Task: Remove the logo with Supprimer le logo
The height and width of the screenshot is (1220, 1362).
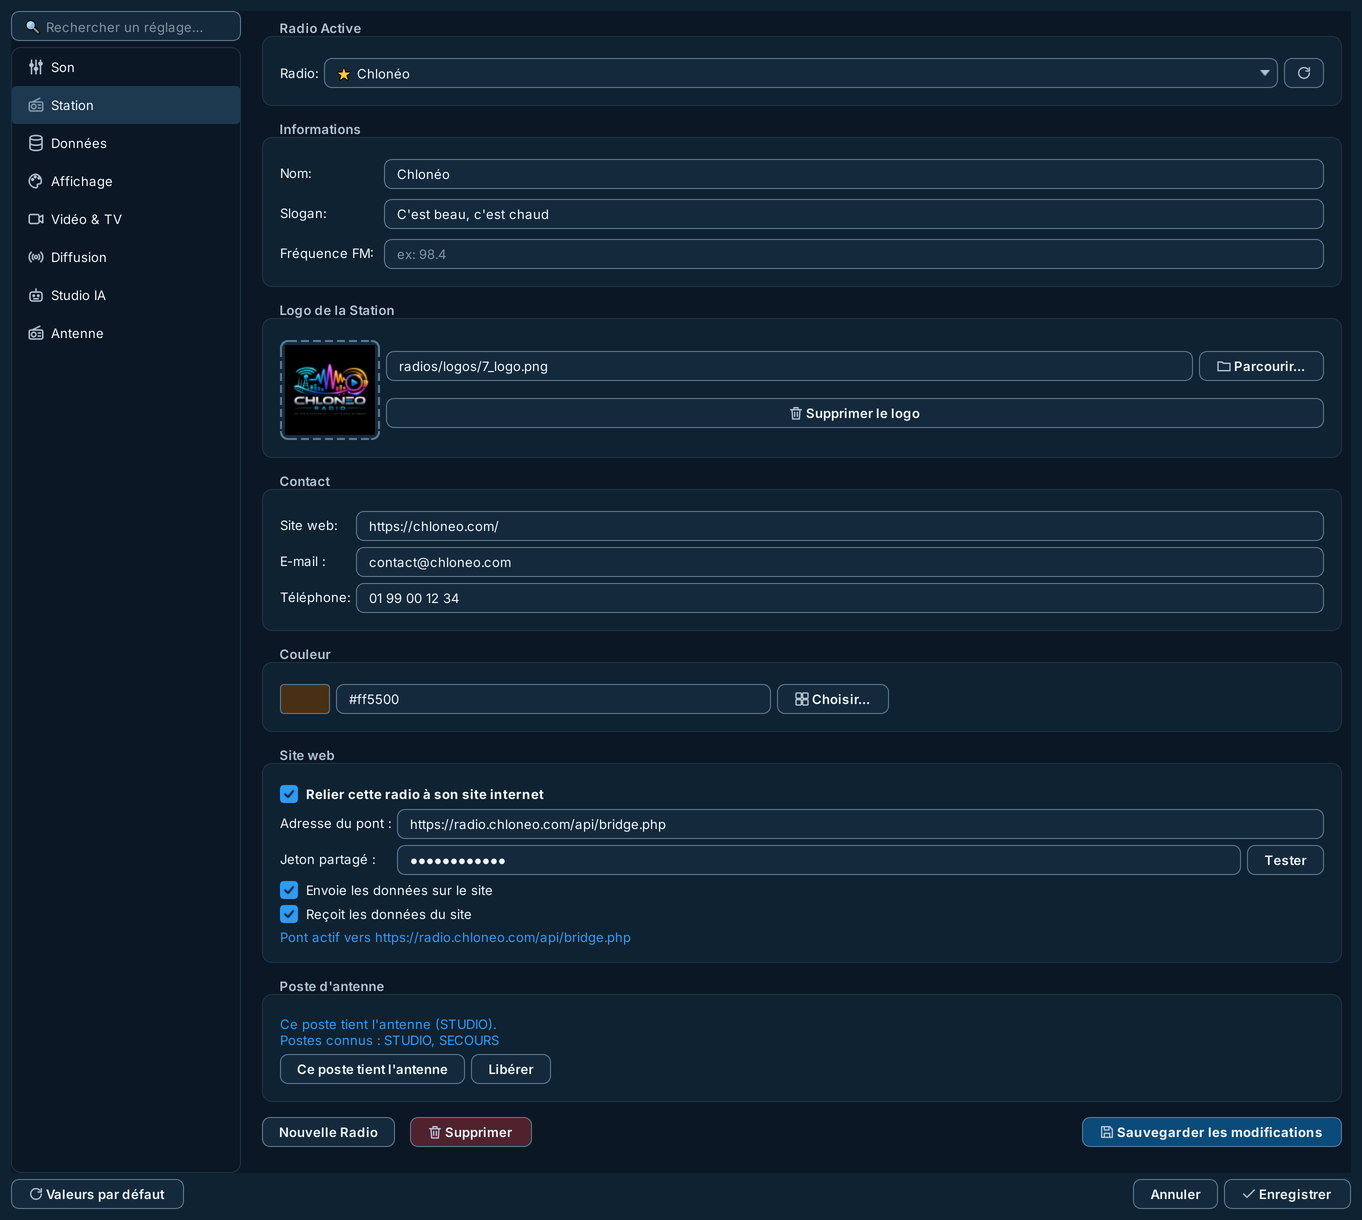Action: click(854, 413)
